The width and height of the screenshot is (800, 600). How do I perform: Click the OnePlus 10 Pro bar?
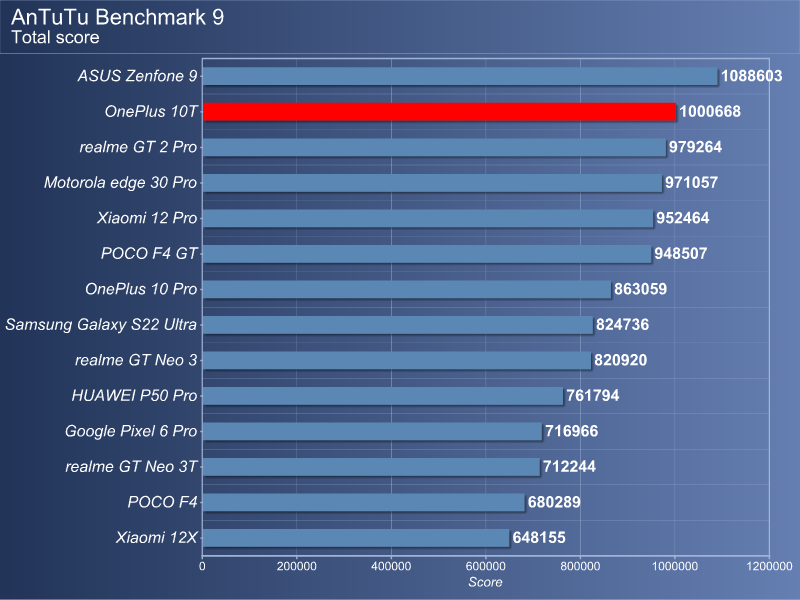tap(407, 289)
